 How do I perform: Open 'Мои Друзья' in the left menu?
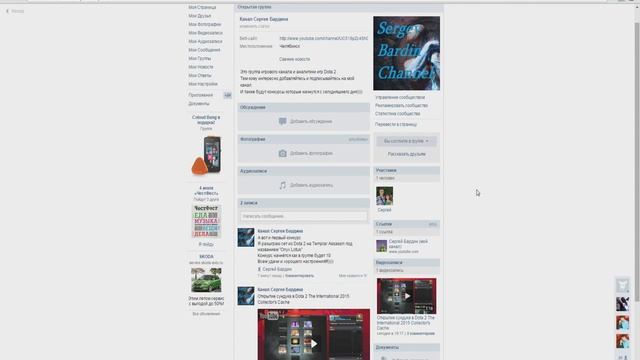[200, 16]
